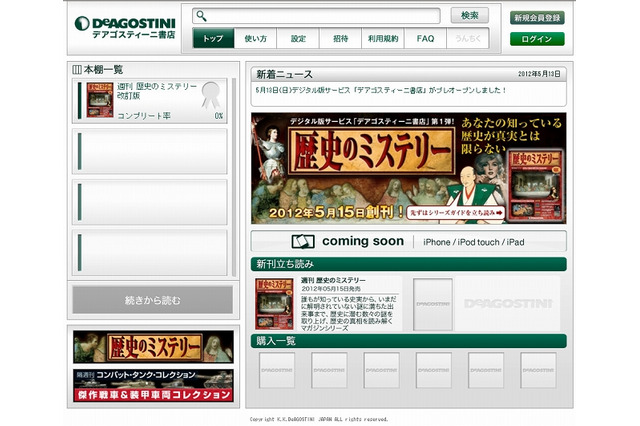Viewport: 640px width, 426px height.
Task: Click the main 歴史のミステリー title banner
Action: pos(371,151)
